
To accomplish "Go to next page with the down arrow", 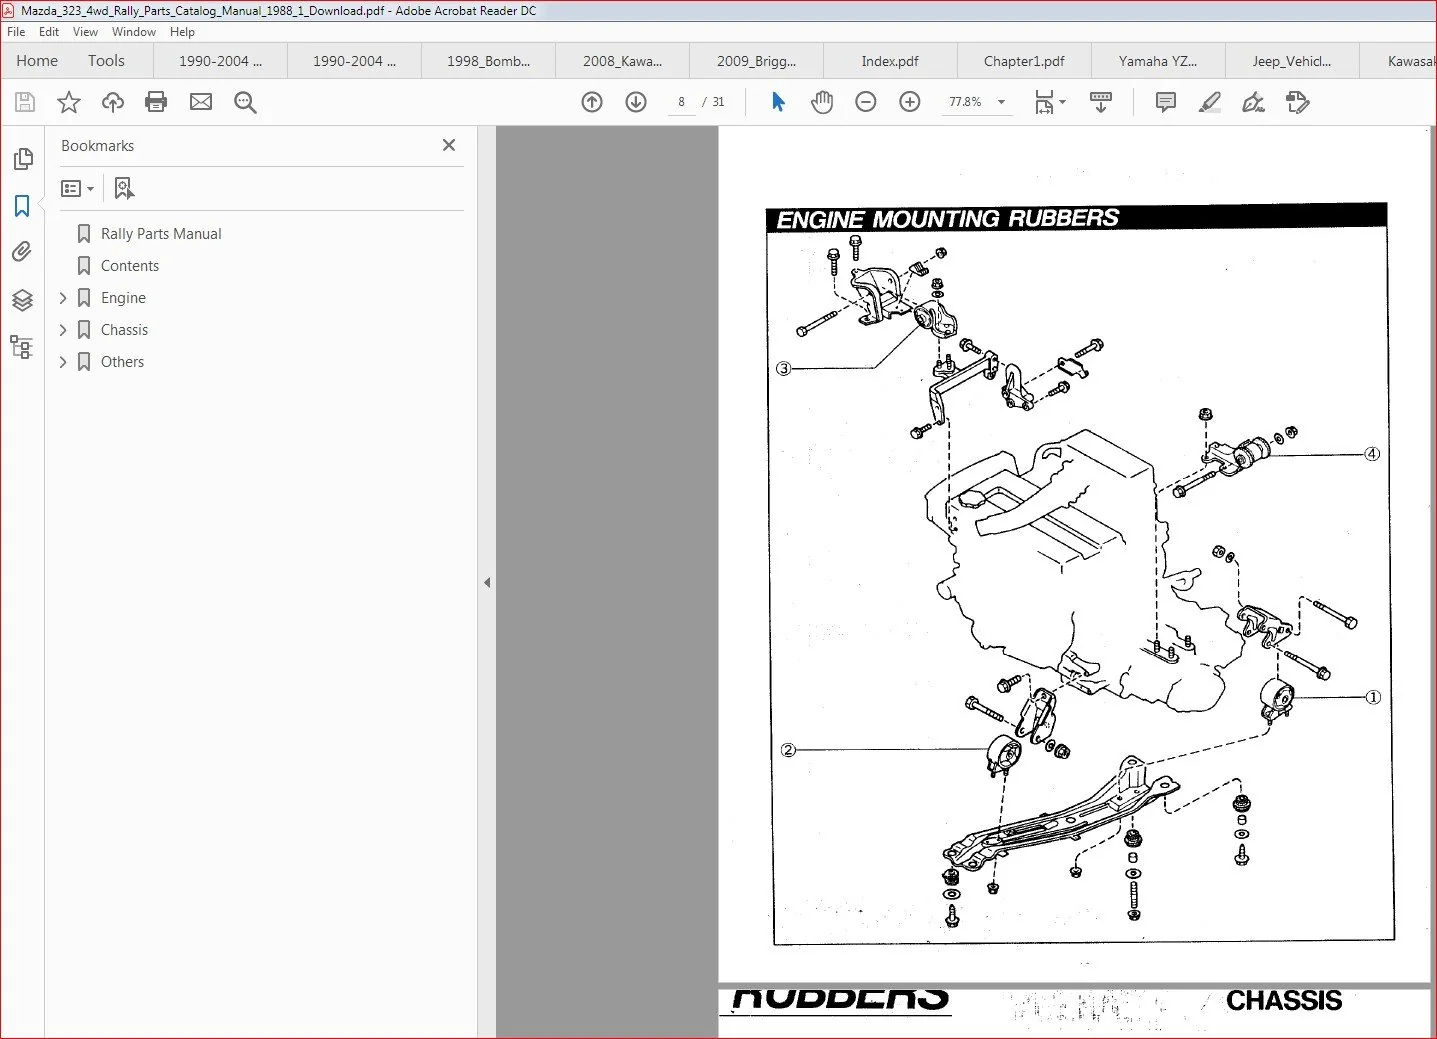I will click(x=636, y=102).
